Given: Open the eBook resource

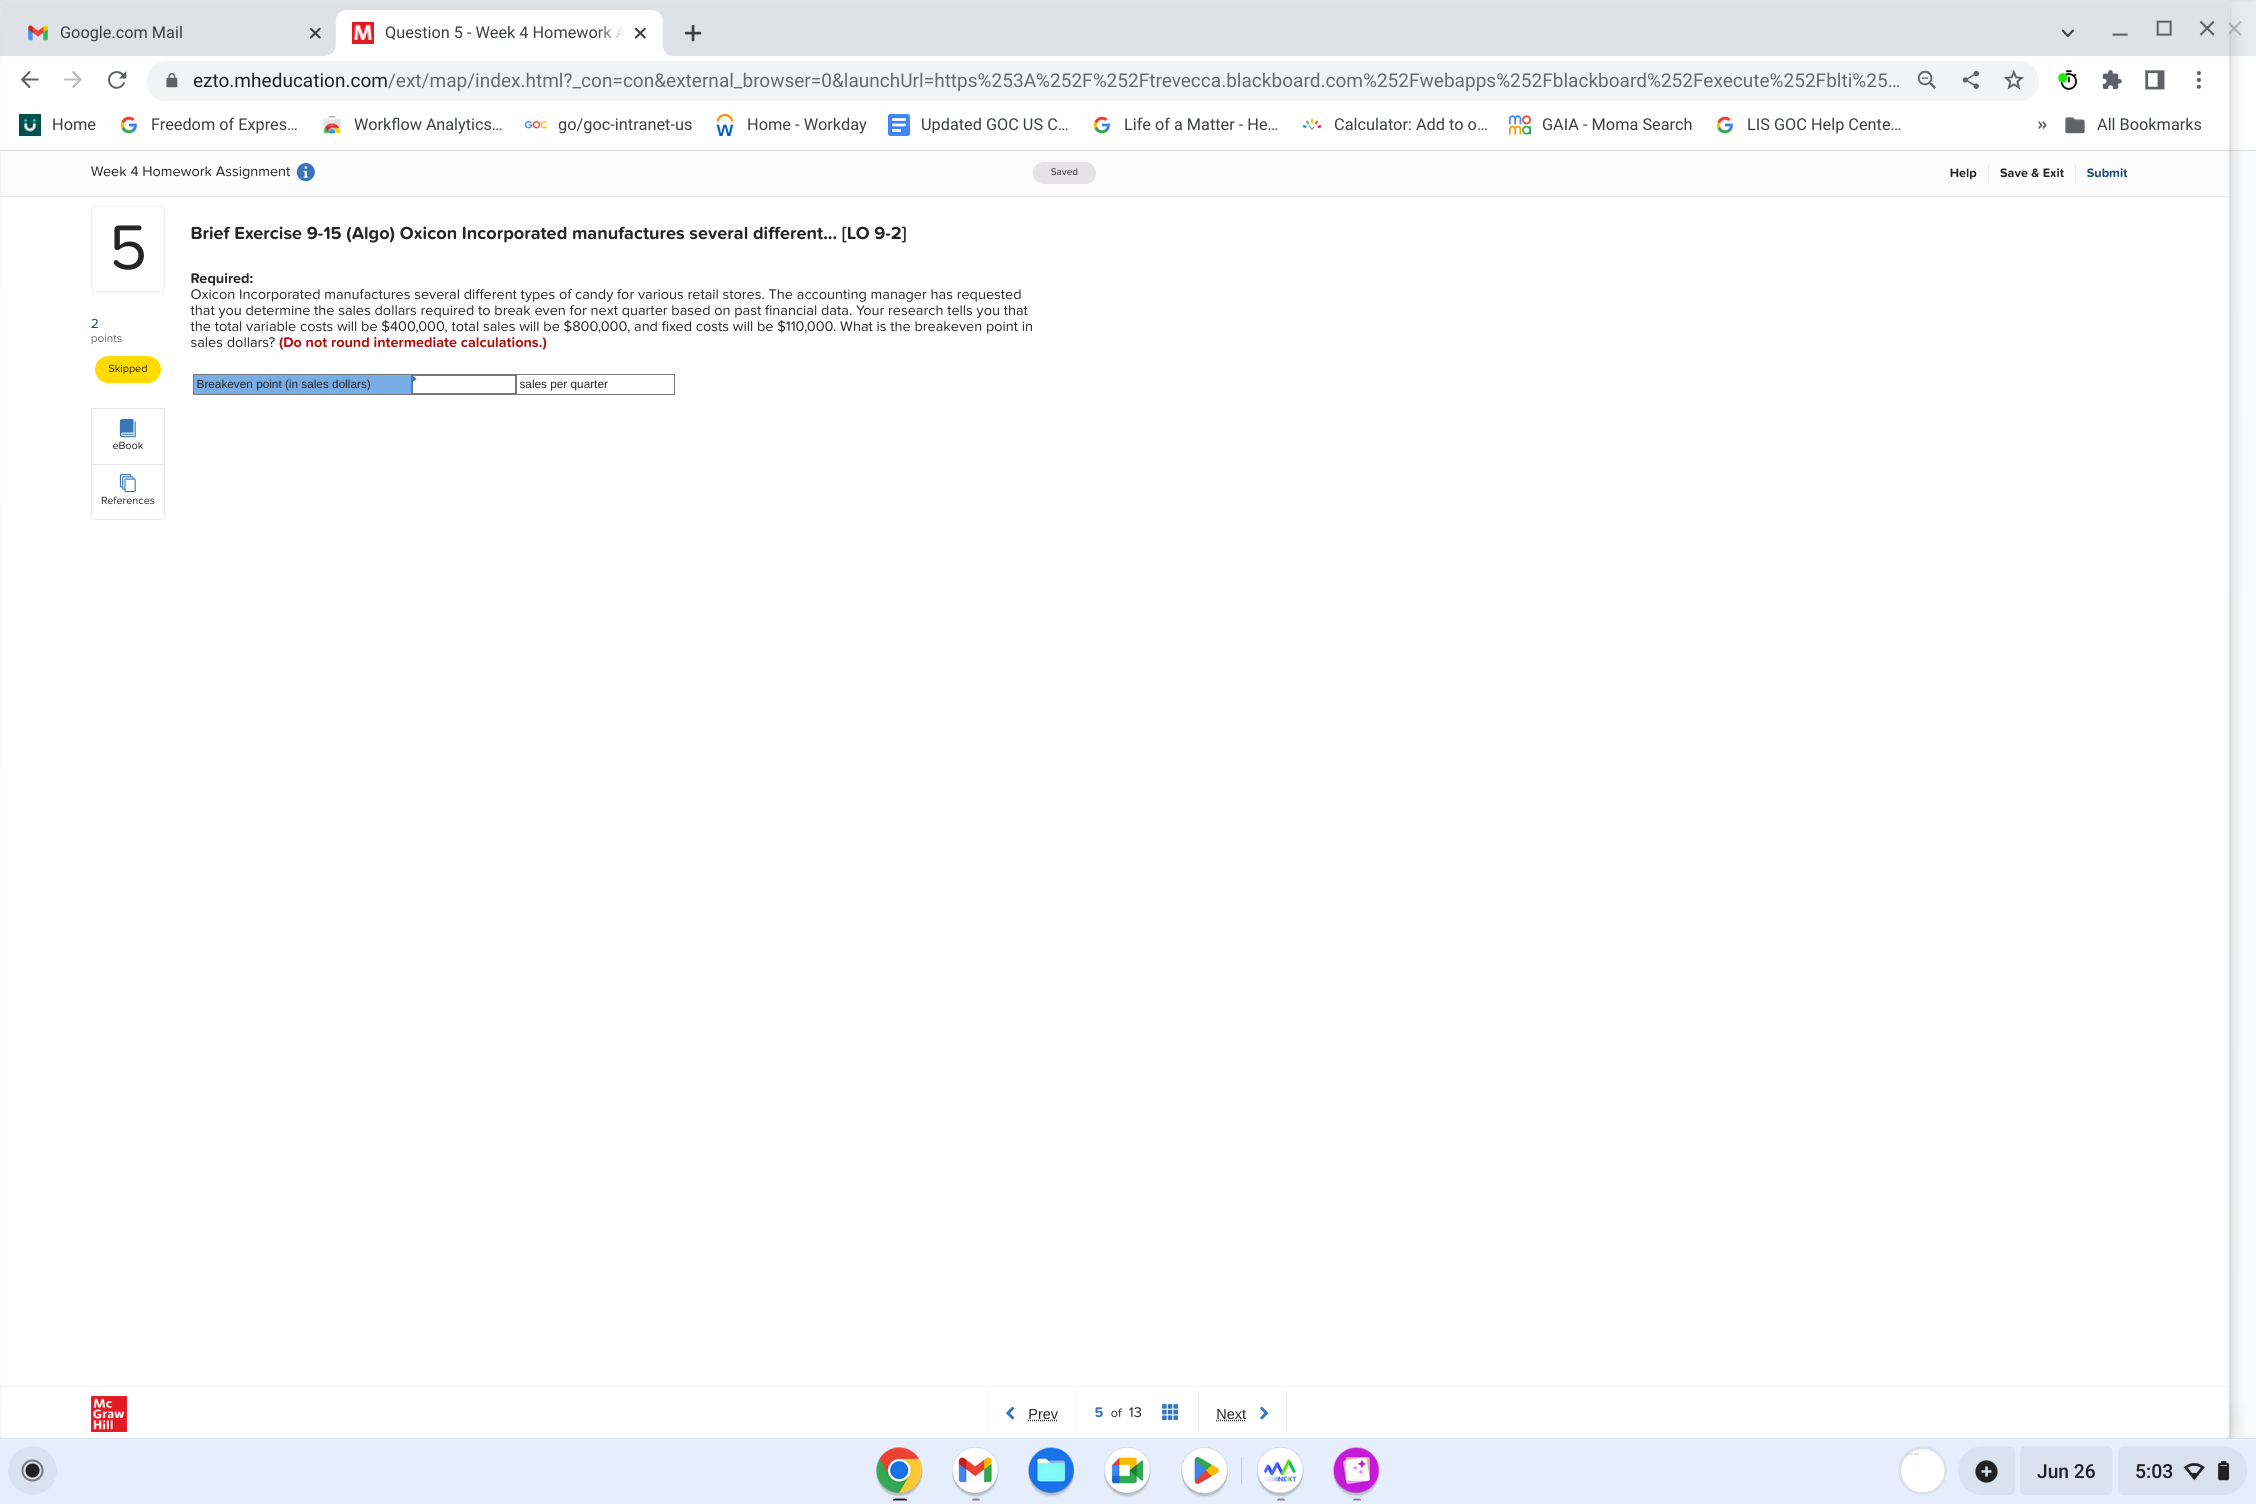Looking at the screenshot, I should [127, 435].
